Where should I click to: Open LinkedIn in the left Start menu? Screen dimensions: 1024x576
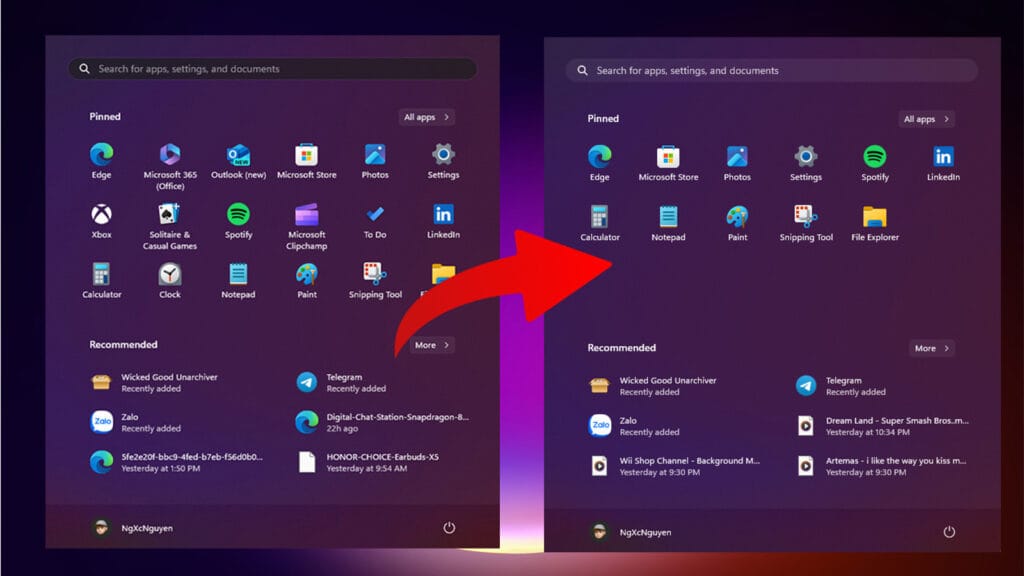pyautogui.click(x=443, y=221)
